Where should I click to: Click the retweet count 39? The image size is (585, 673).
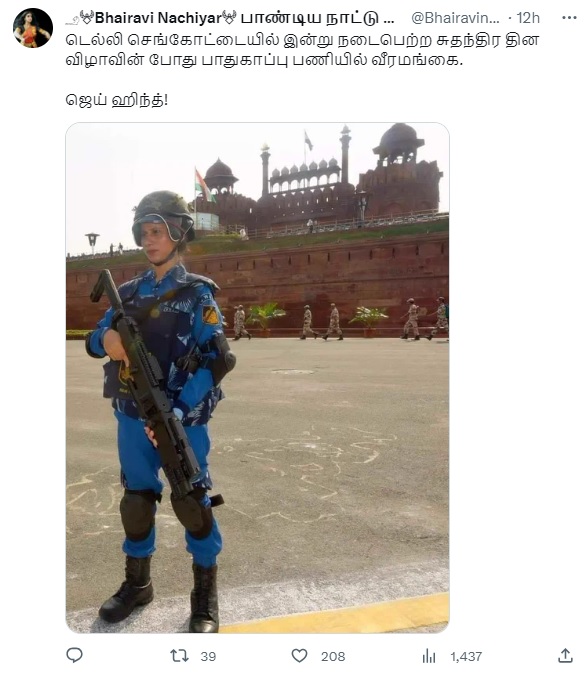point(208,656)
